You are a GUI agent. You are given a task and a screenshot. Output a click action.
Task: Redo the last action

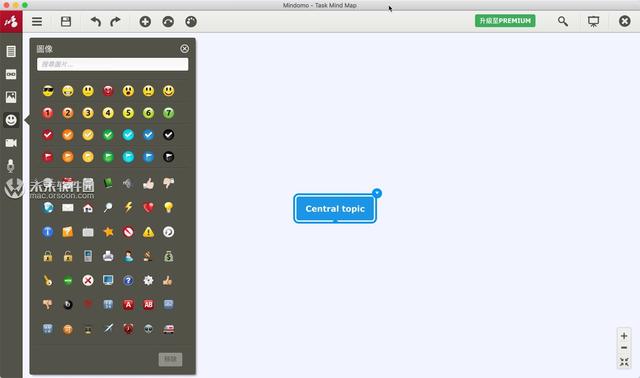(116, 21)
